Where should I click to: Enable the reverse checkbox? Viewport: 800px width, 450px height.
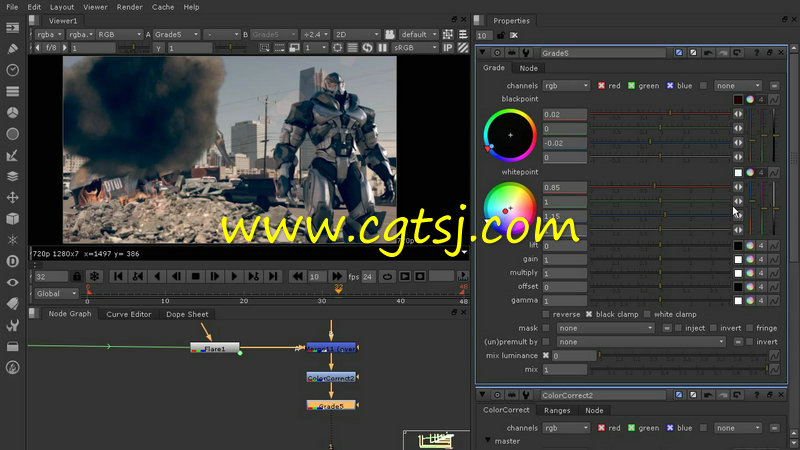[546, 314]
